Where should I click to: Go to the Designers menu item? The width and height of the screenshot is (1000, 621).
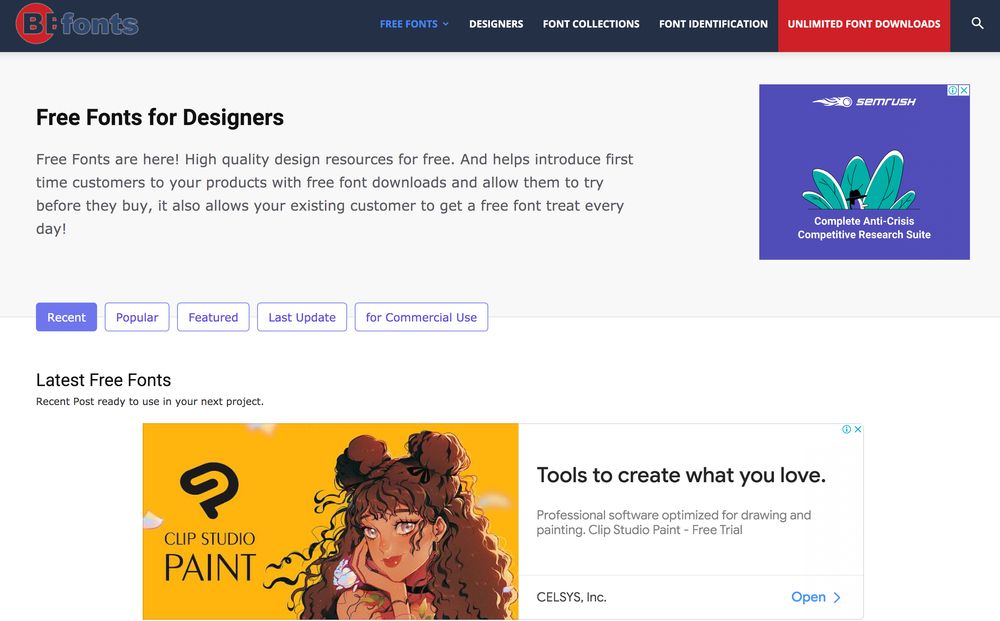(x=496, y=24)
